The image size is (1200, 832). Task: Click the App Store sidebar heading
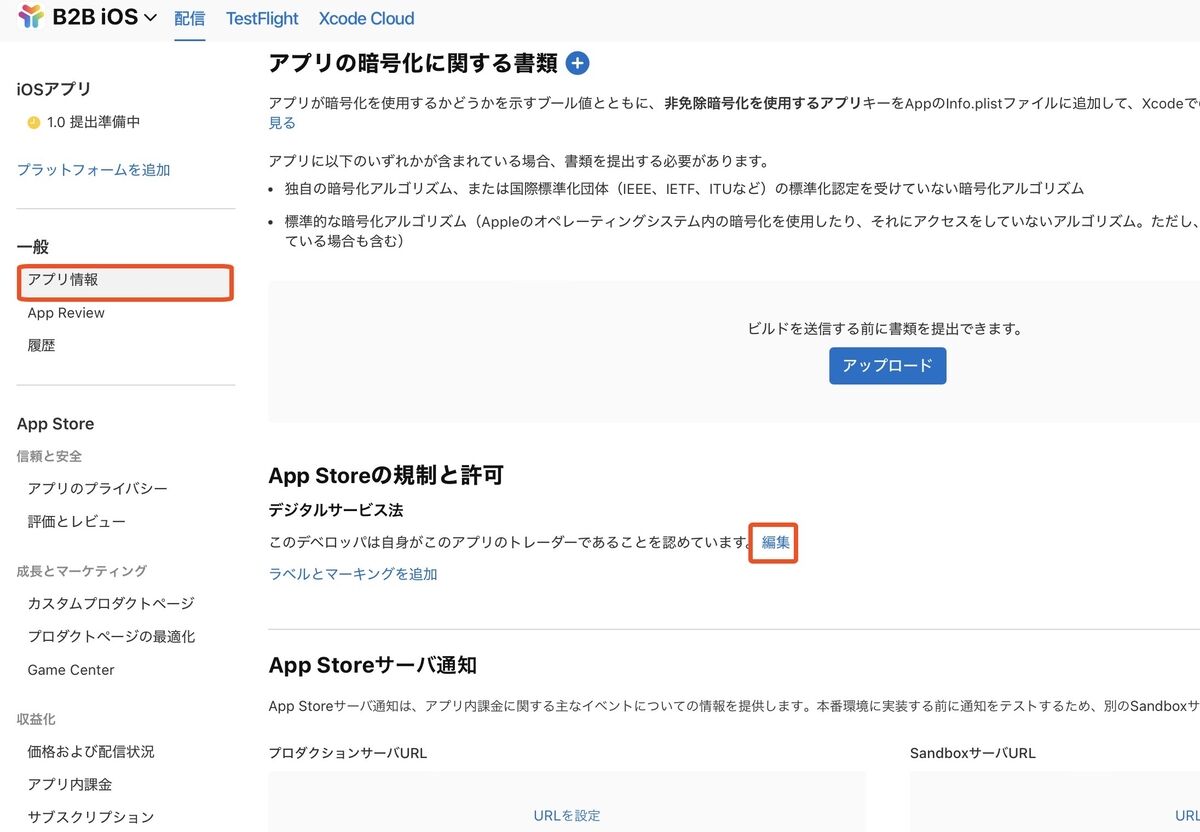(x=56, y=424)
